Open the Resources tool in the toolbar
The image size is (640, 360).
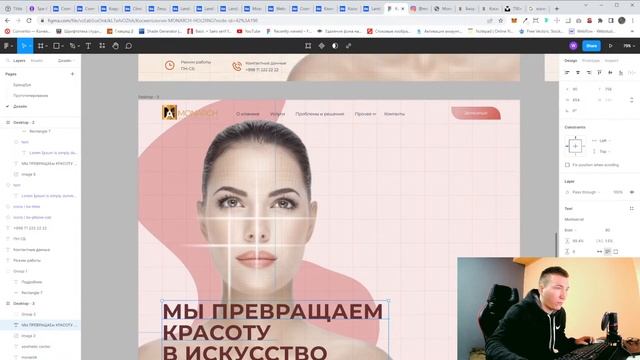tap(102, 46)
